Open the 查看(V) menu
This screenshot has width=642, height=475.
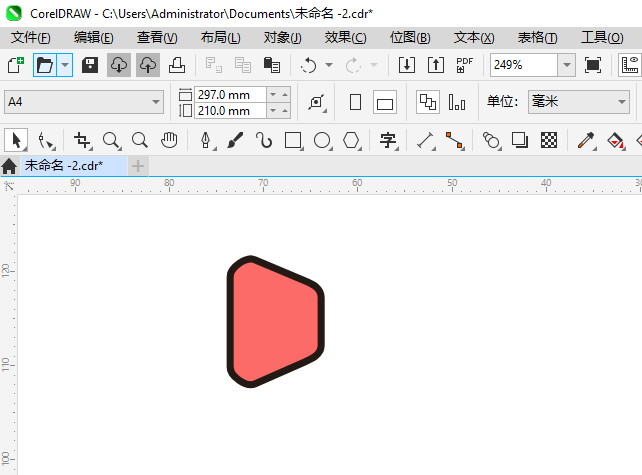click(x=157, y=38)
